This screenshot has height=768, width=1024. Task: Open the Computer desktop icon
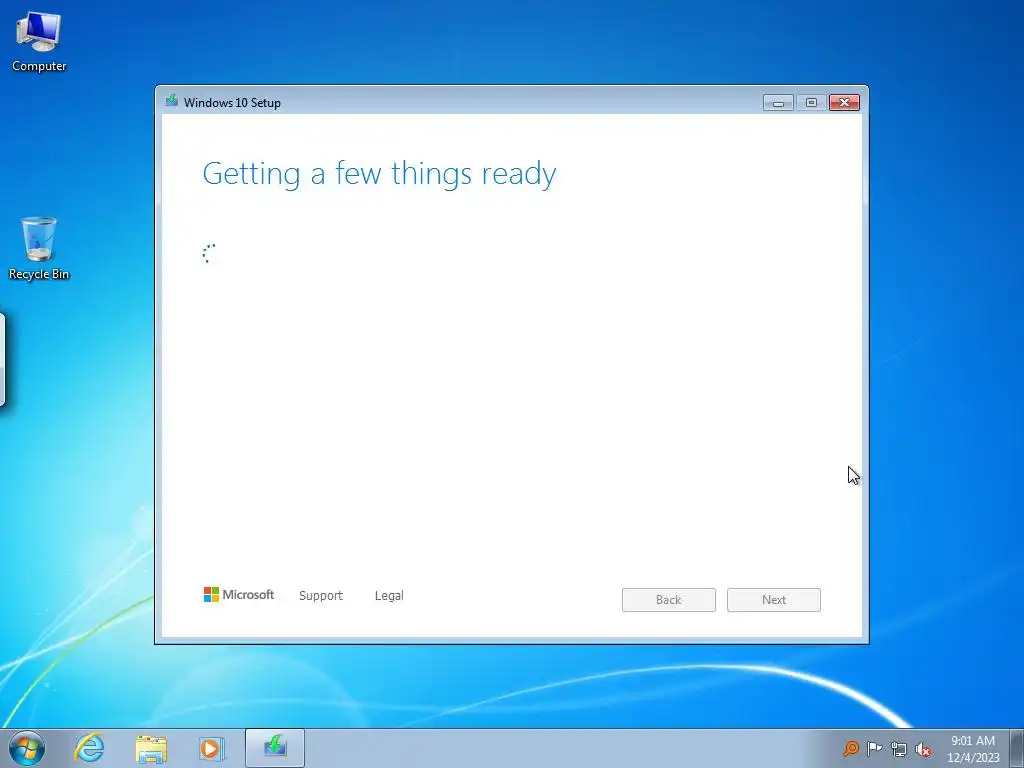pyautogui.click(x=39, y=42)
